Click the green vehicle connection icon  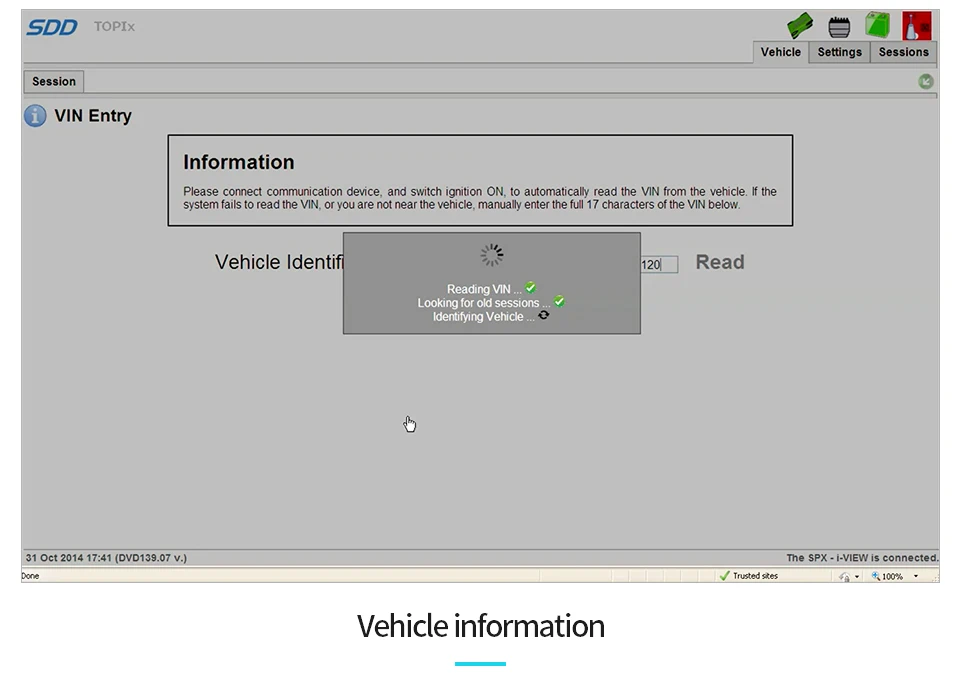click(x=800, y=26)
